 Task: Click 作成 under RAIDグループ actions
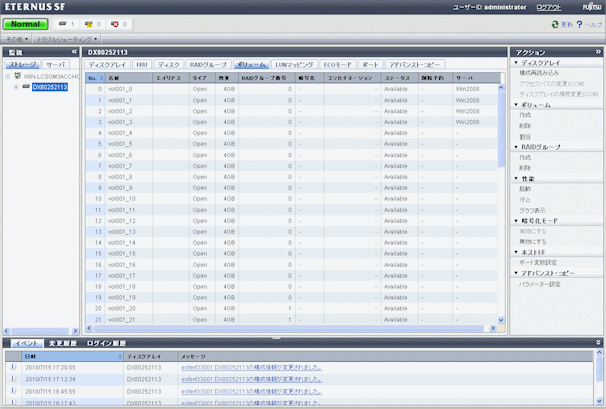[525, 157]
